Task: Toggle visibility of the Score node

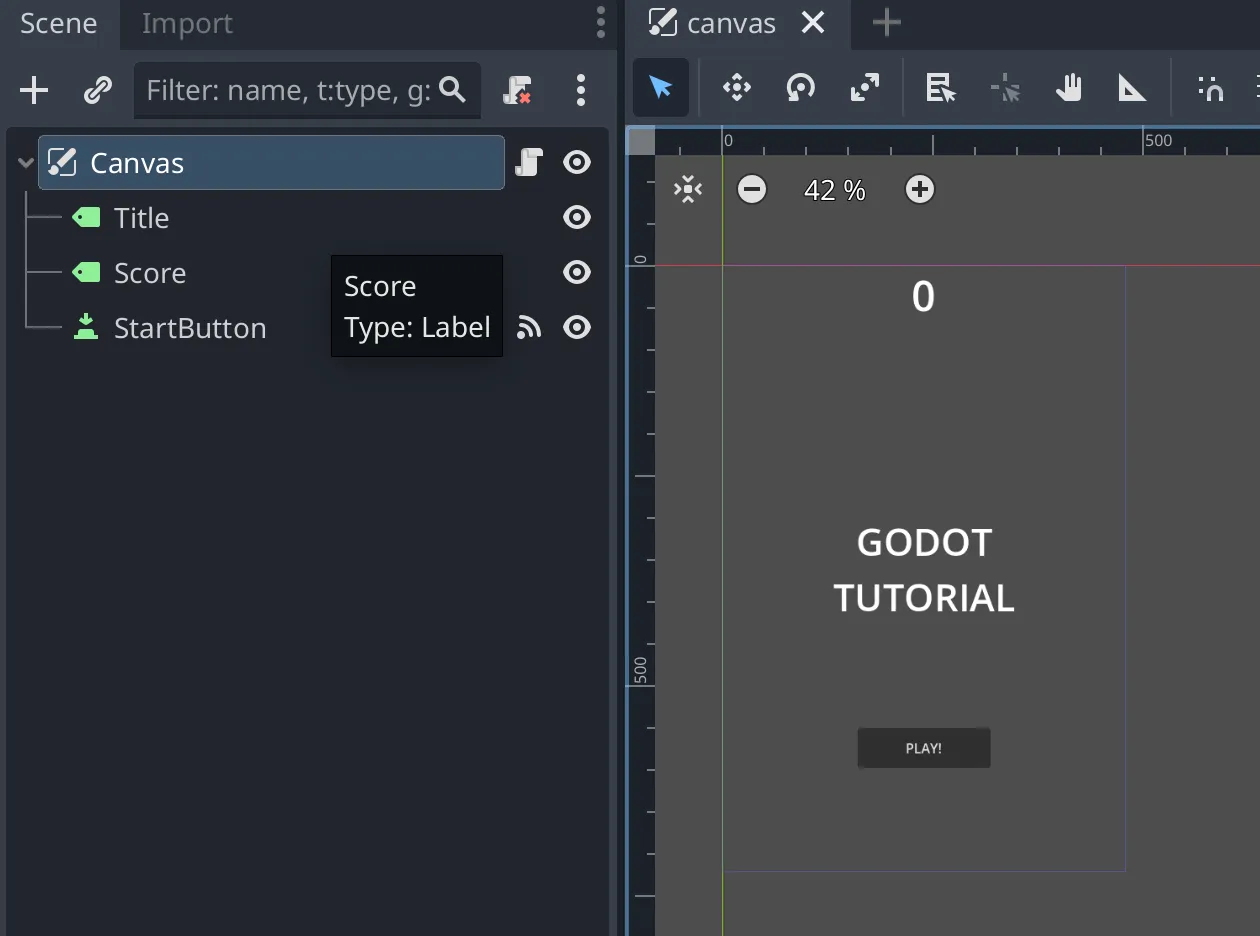Action: (x=577, y=272)
